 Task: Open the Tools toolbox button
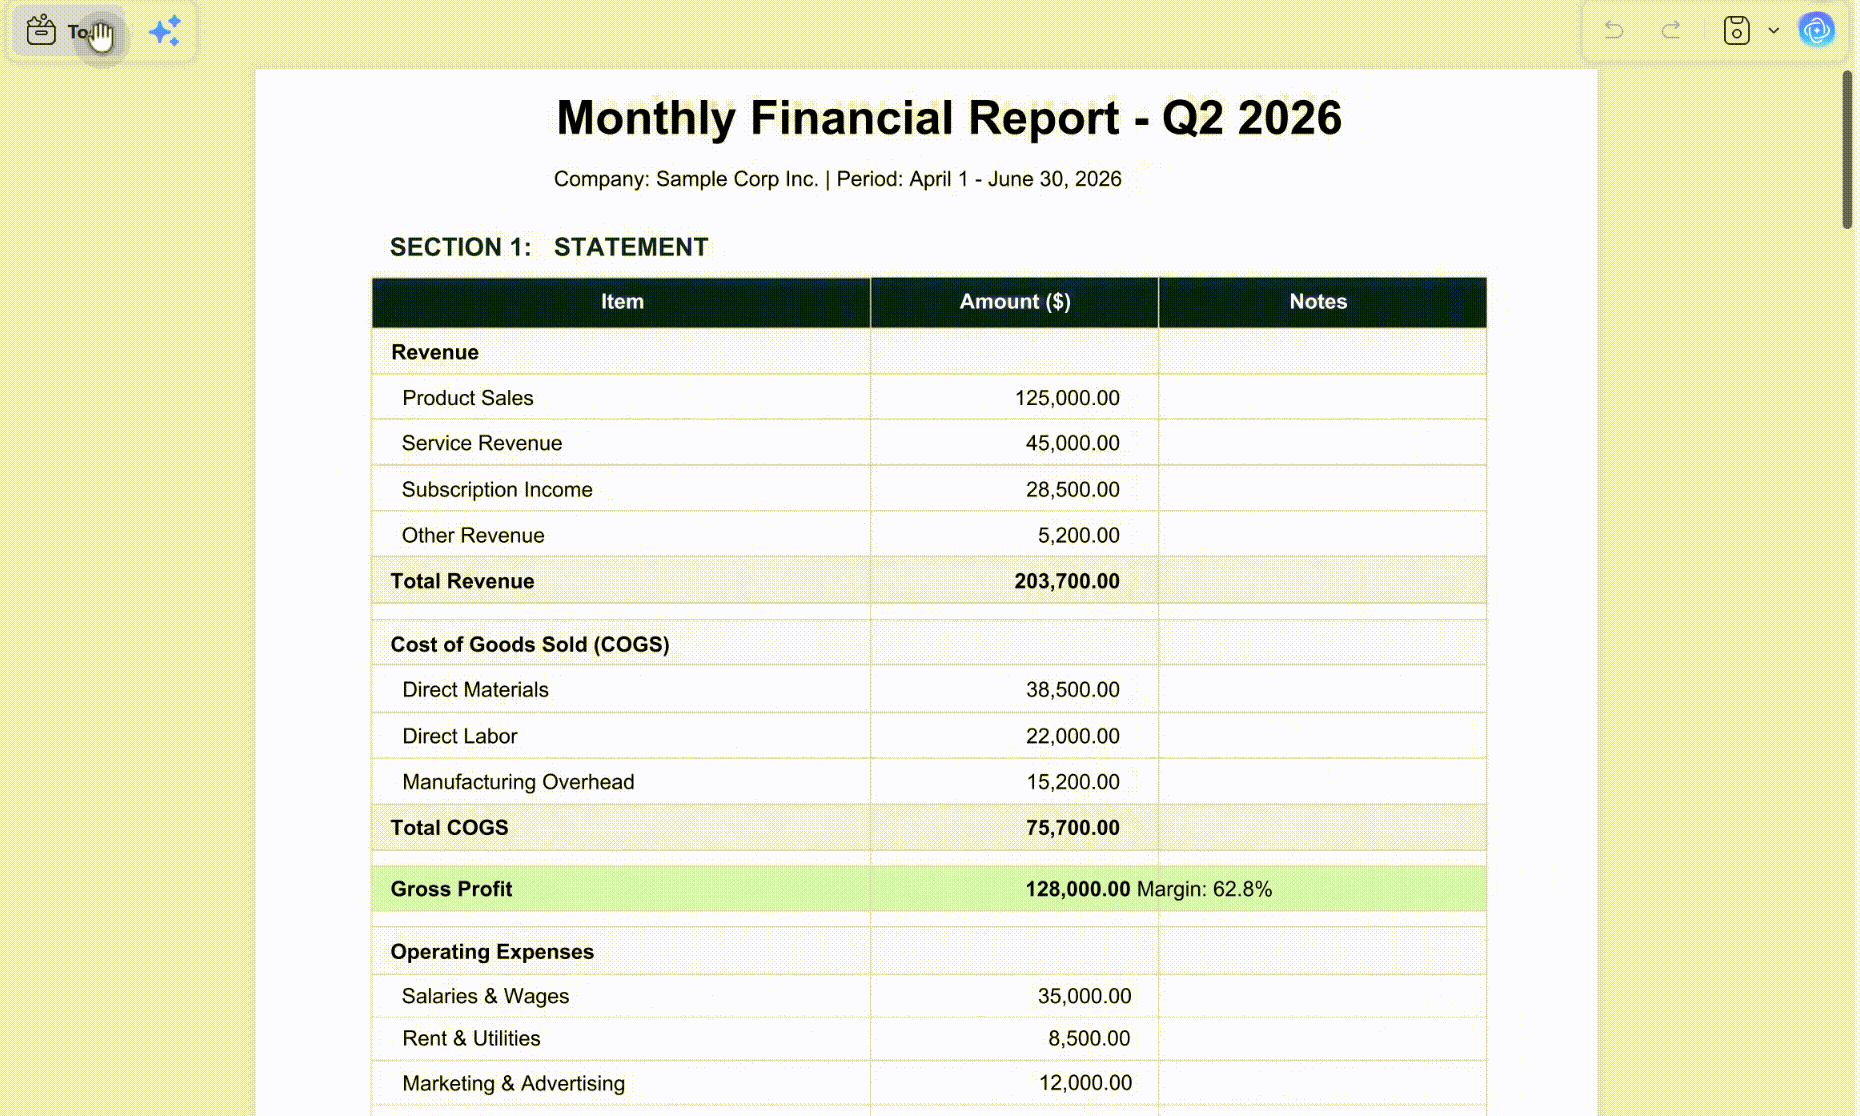coord(68,32)
